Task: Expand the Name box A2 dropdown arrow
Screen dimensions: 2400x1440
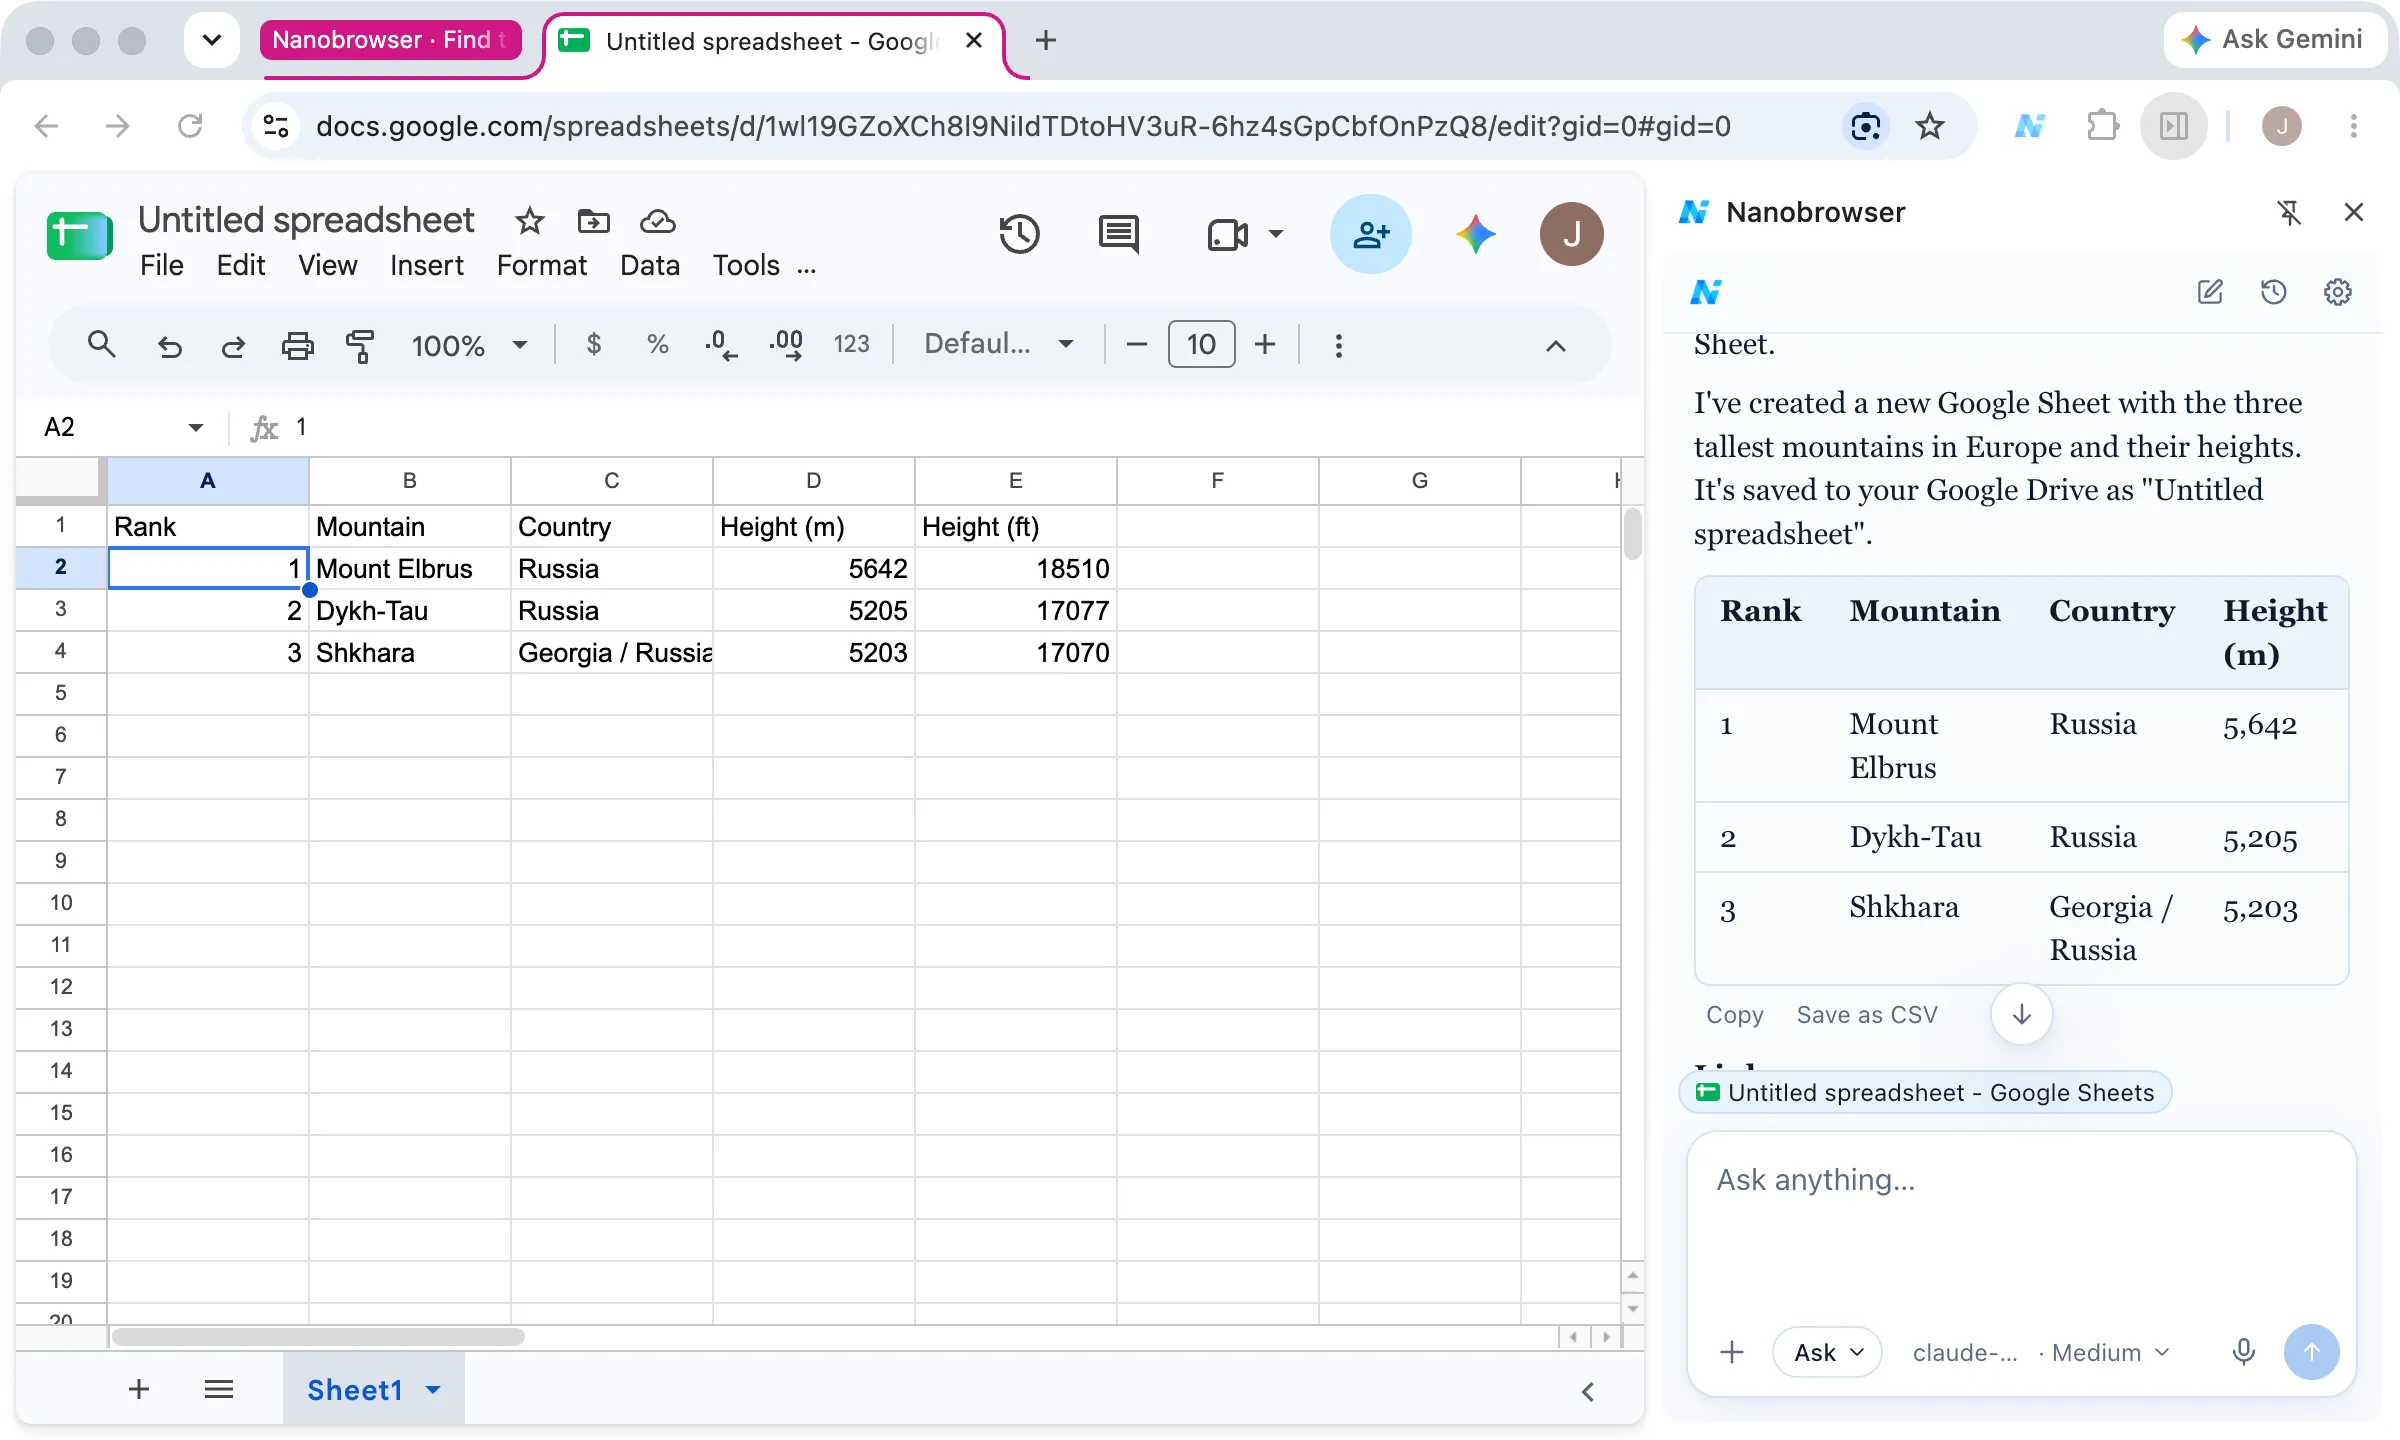Action: (195, 428)
